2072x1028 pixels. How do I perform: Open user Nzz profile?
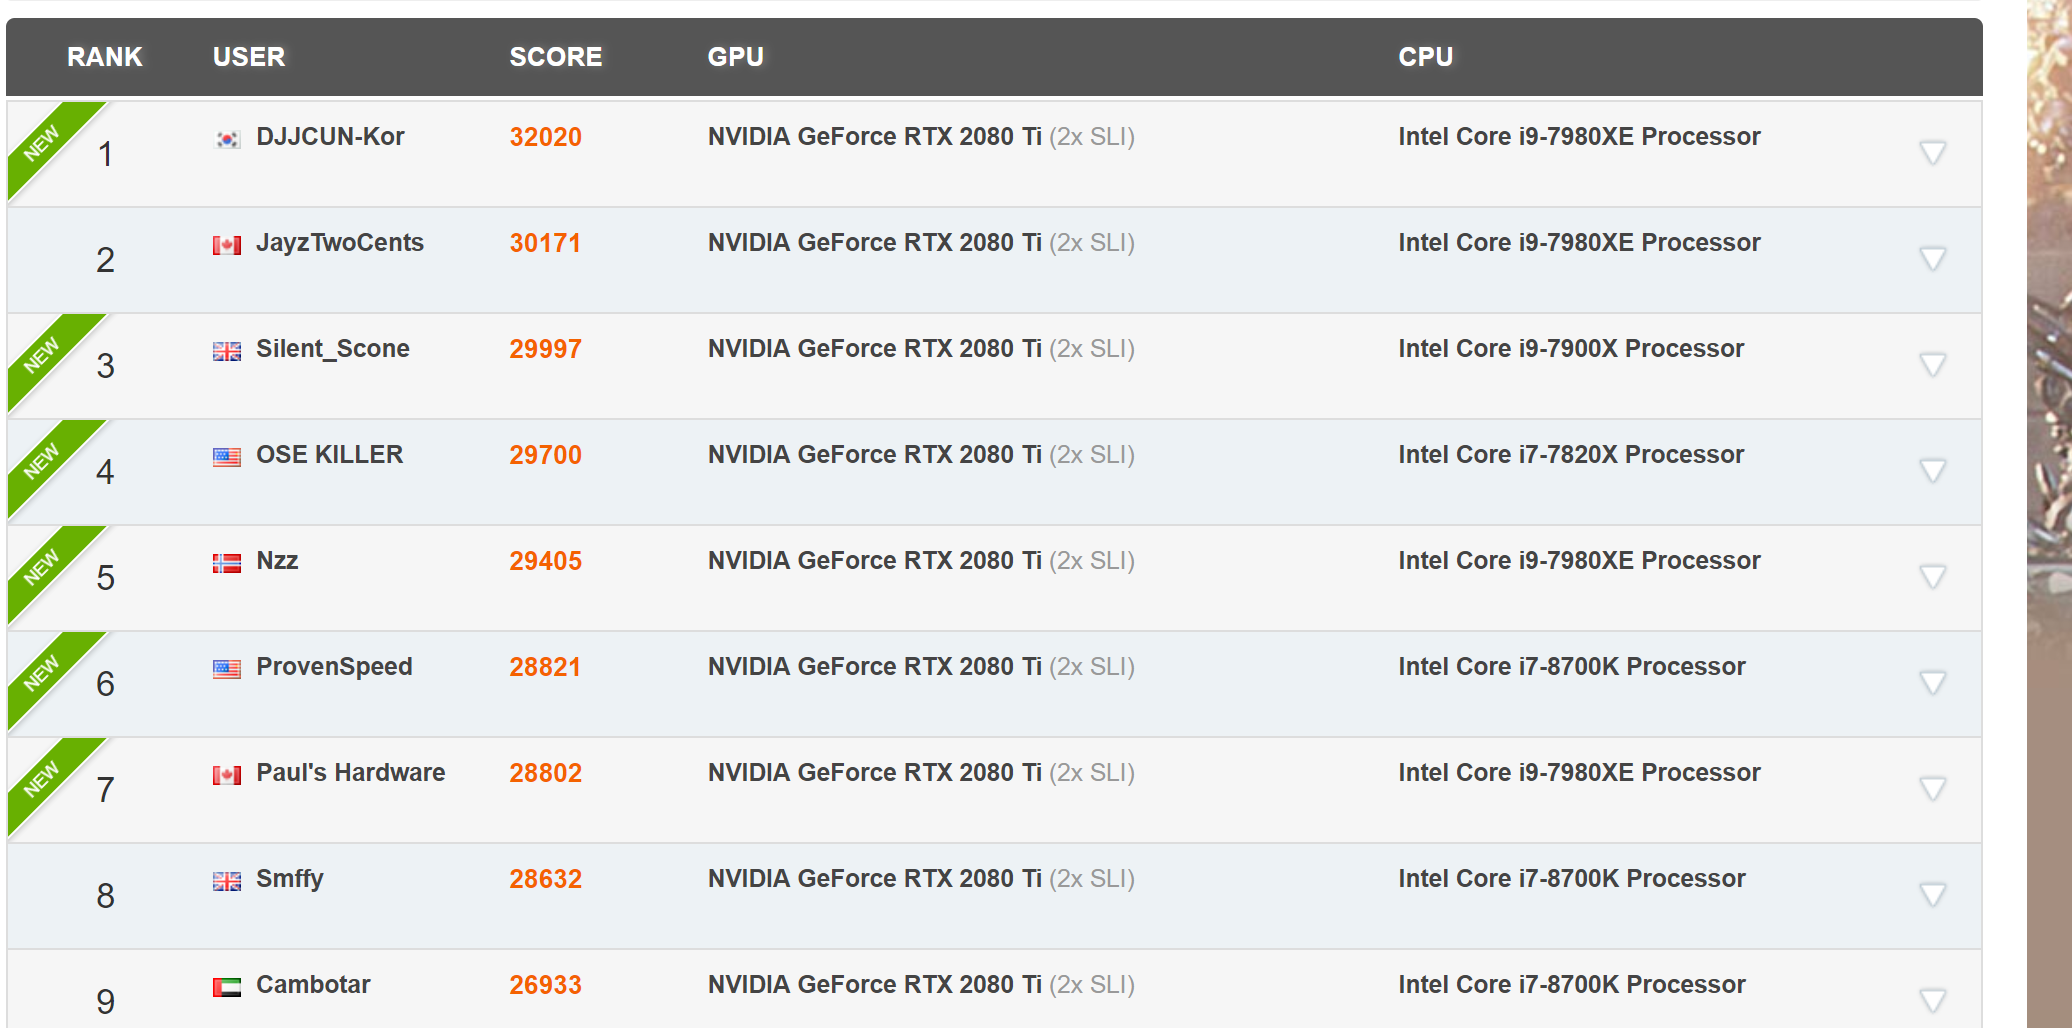coord(277,561)
